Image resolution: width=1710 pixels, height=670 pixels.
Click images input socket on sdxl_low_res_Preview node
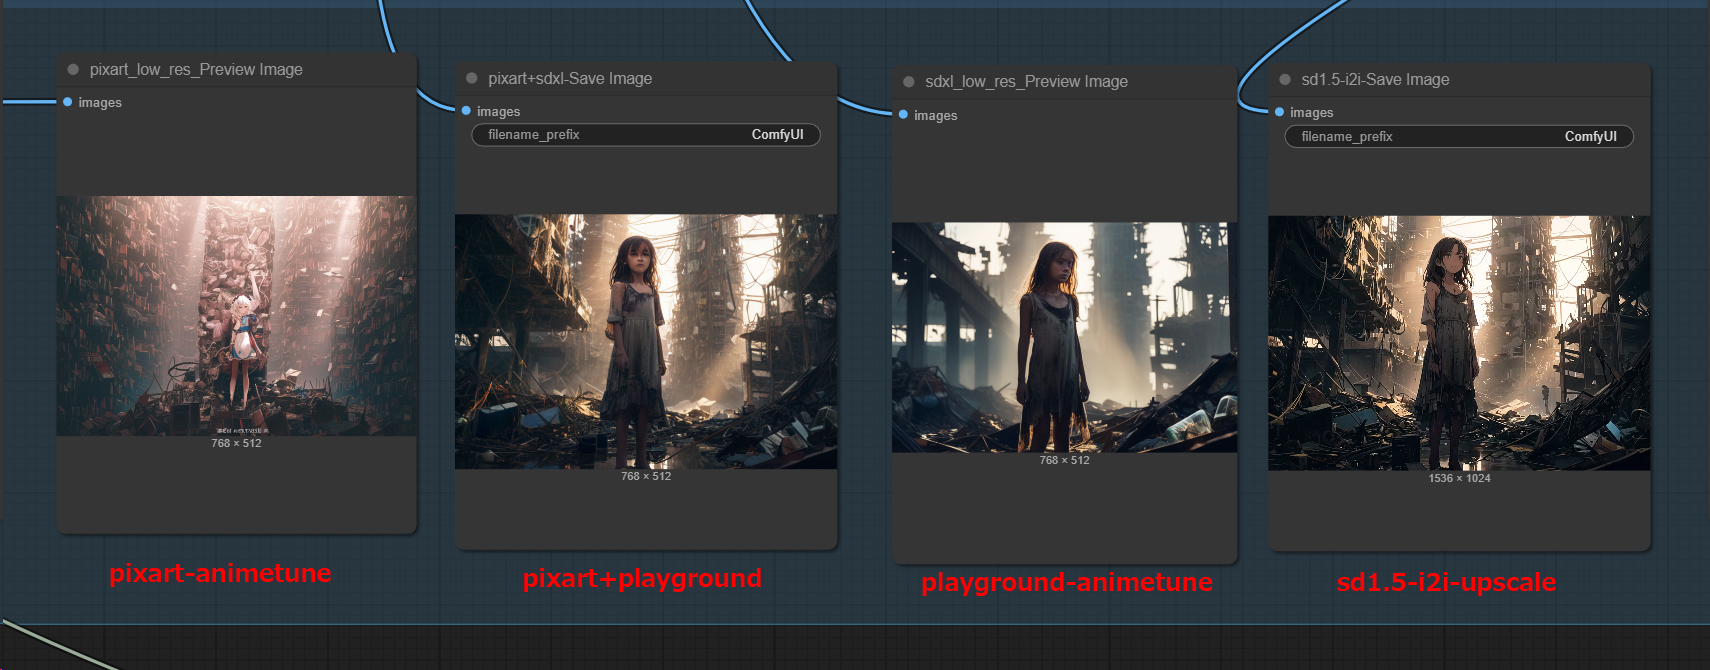(903, 115)
